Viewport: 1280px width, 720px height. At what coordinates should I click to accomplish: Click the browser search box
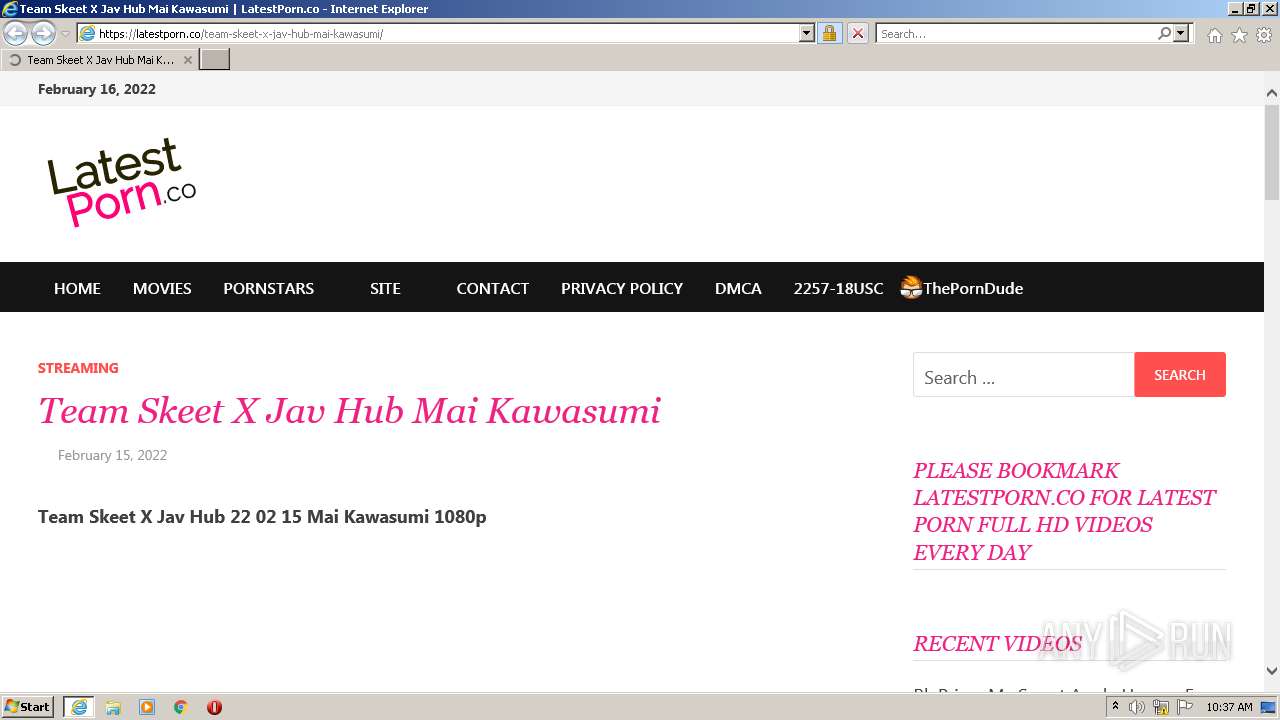1016,34
